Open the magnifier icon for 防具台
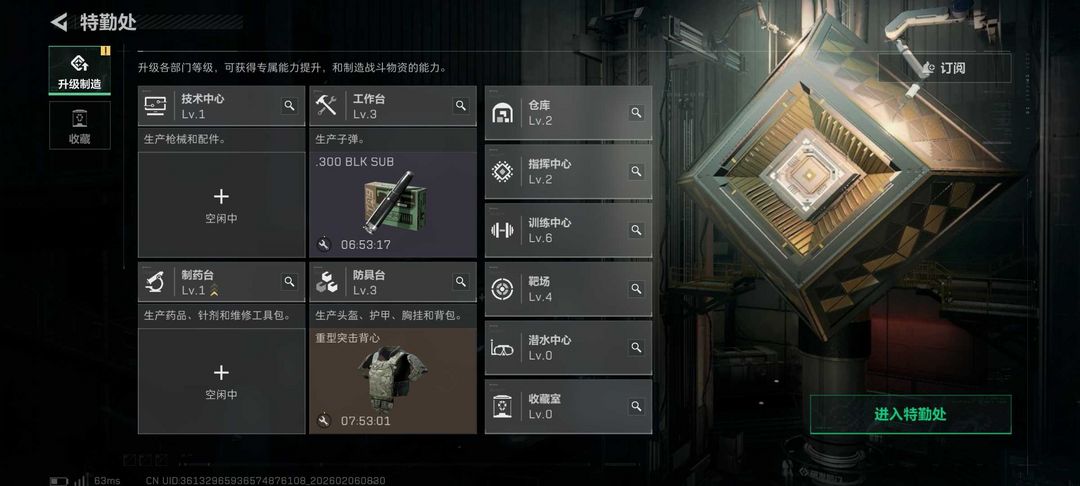 click(x=461, y=282)
